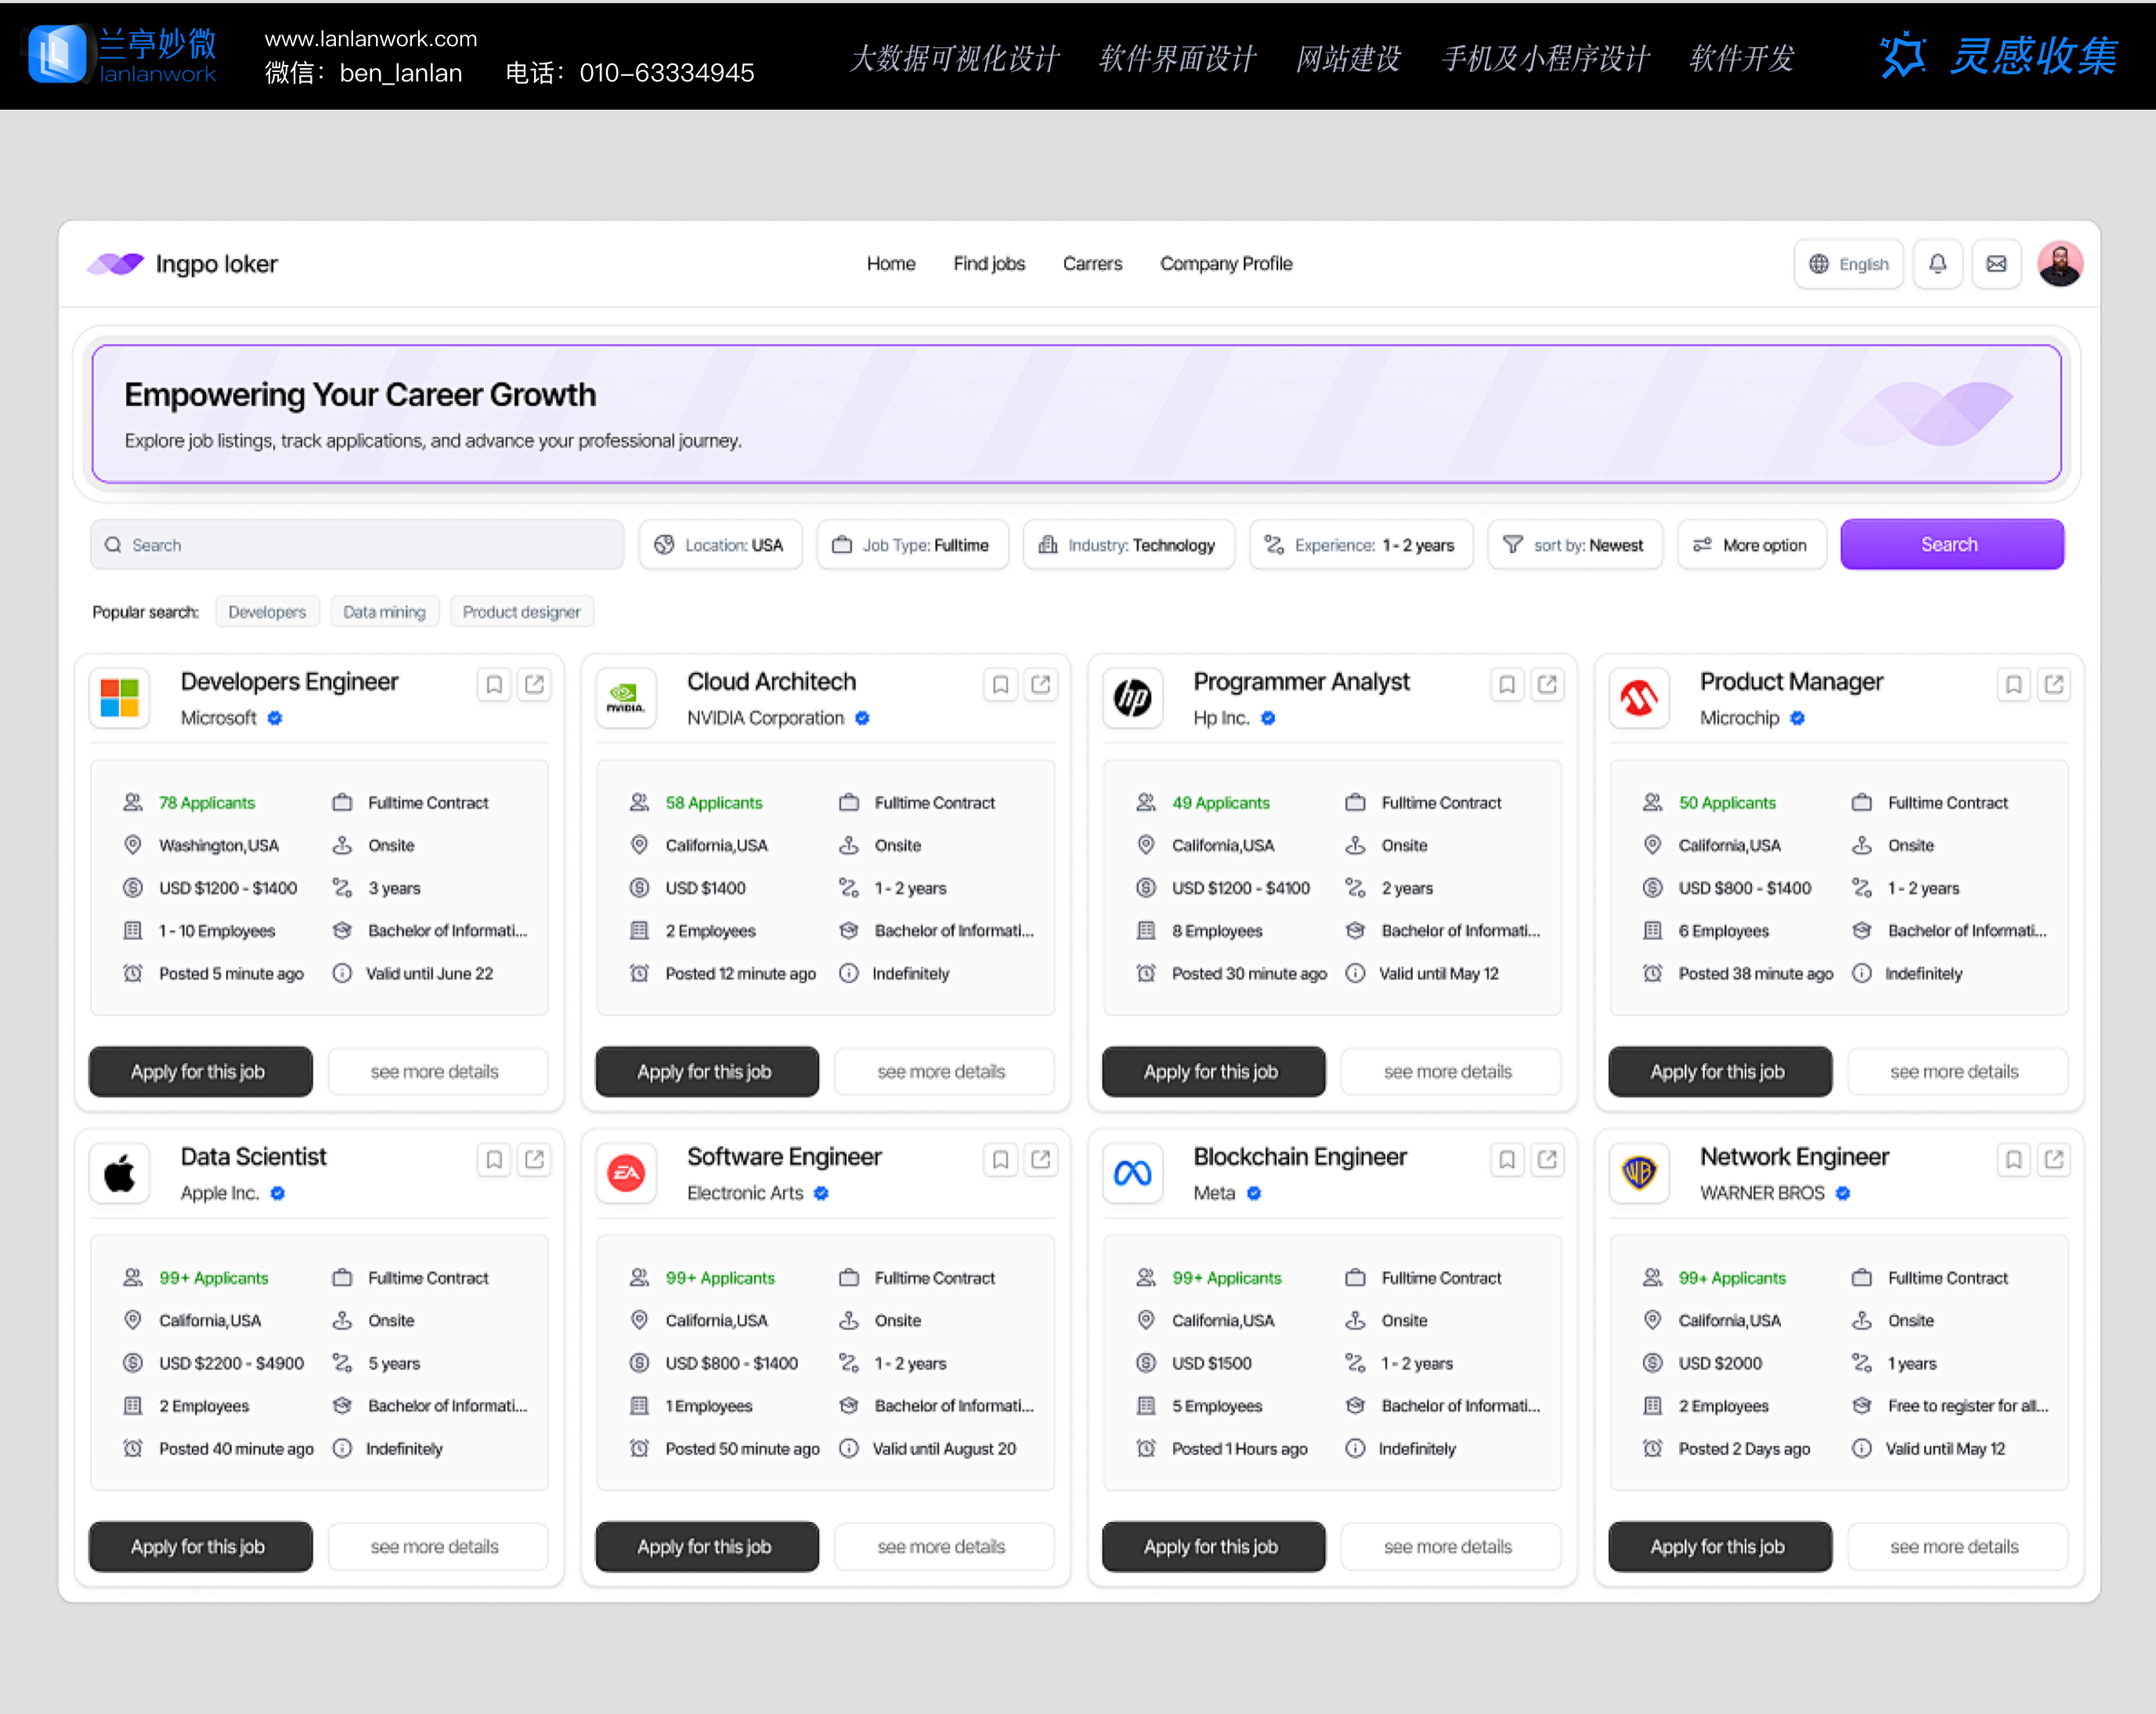Open the Company Profile menu item
The width and height of the screenshot is (2156, 1714).
(x=1226, y=264)
